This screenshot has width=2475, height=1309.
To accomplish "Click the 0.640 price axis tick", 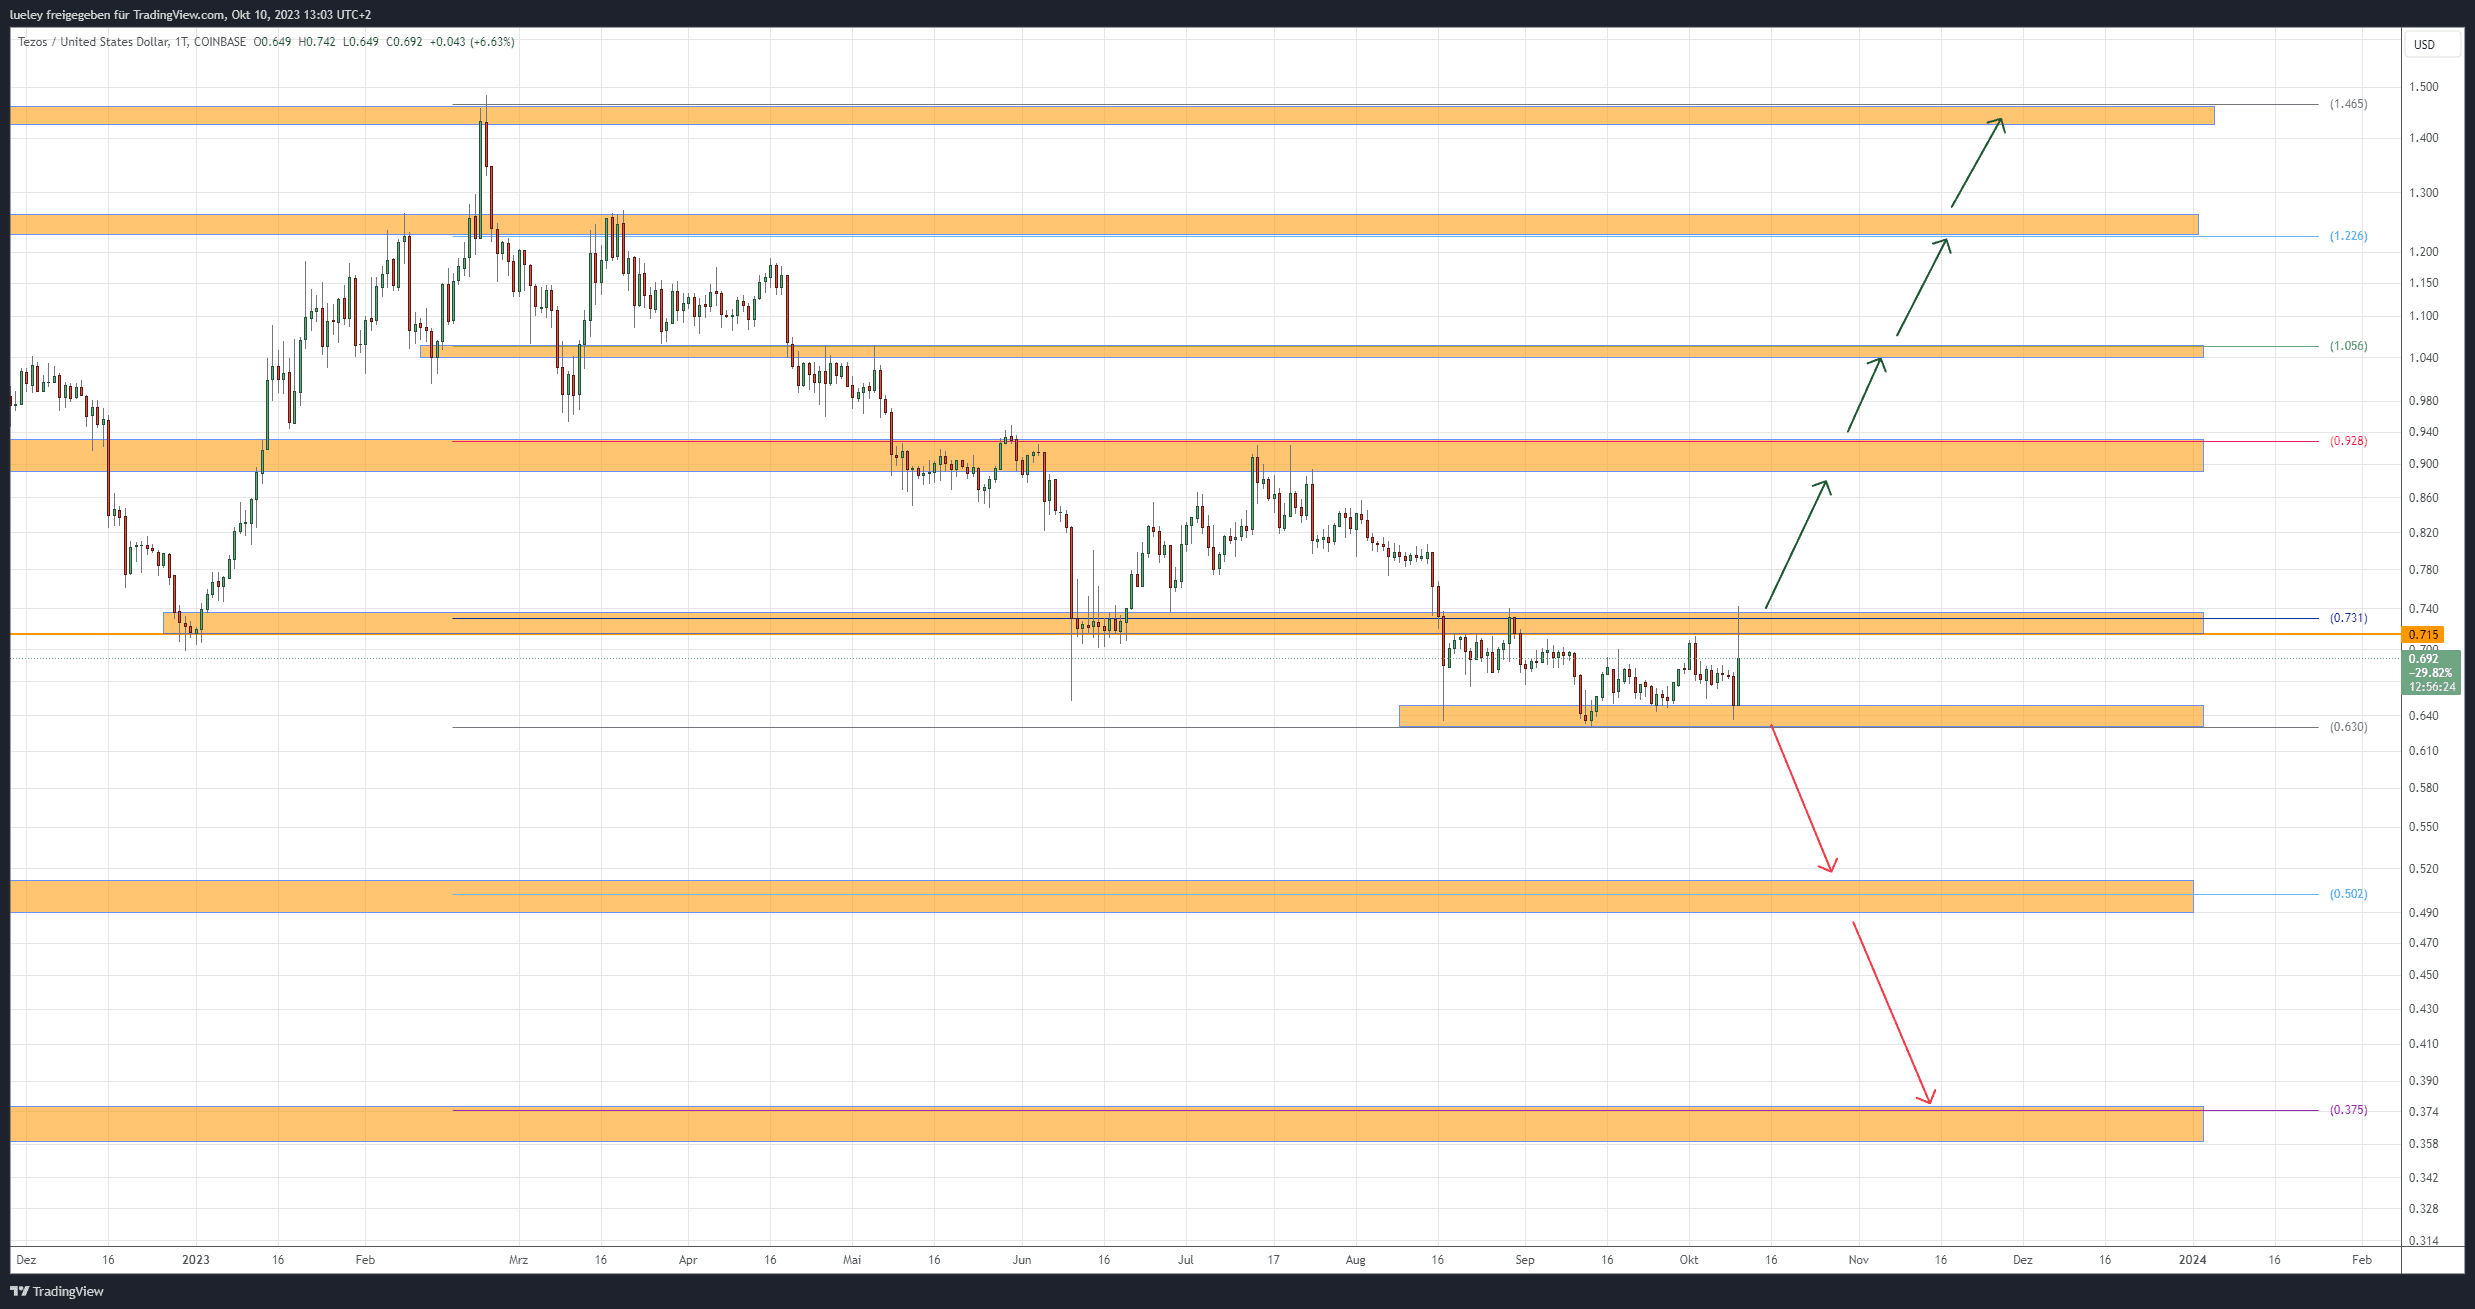I will pos(2423,716).
